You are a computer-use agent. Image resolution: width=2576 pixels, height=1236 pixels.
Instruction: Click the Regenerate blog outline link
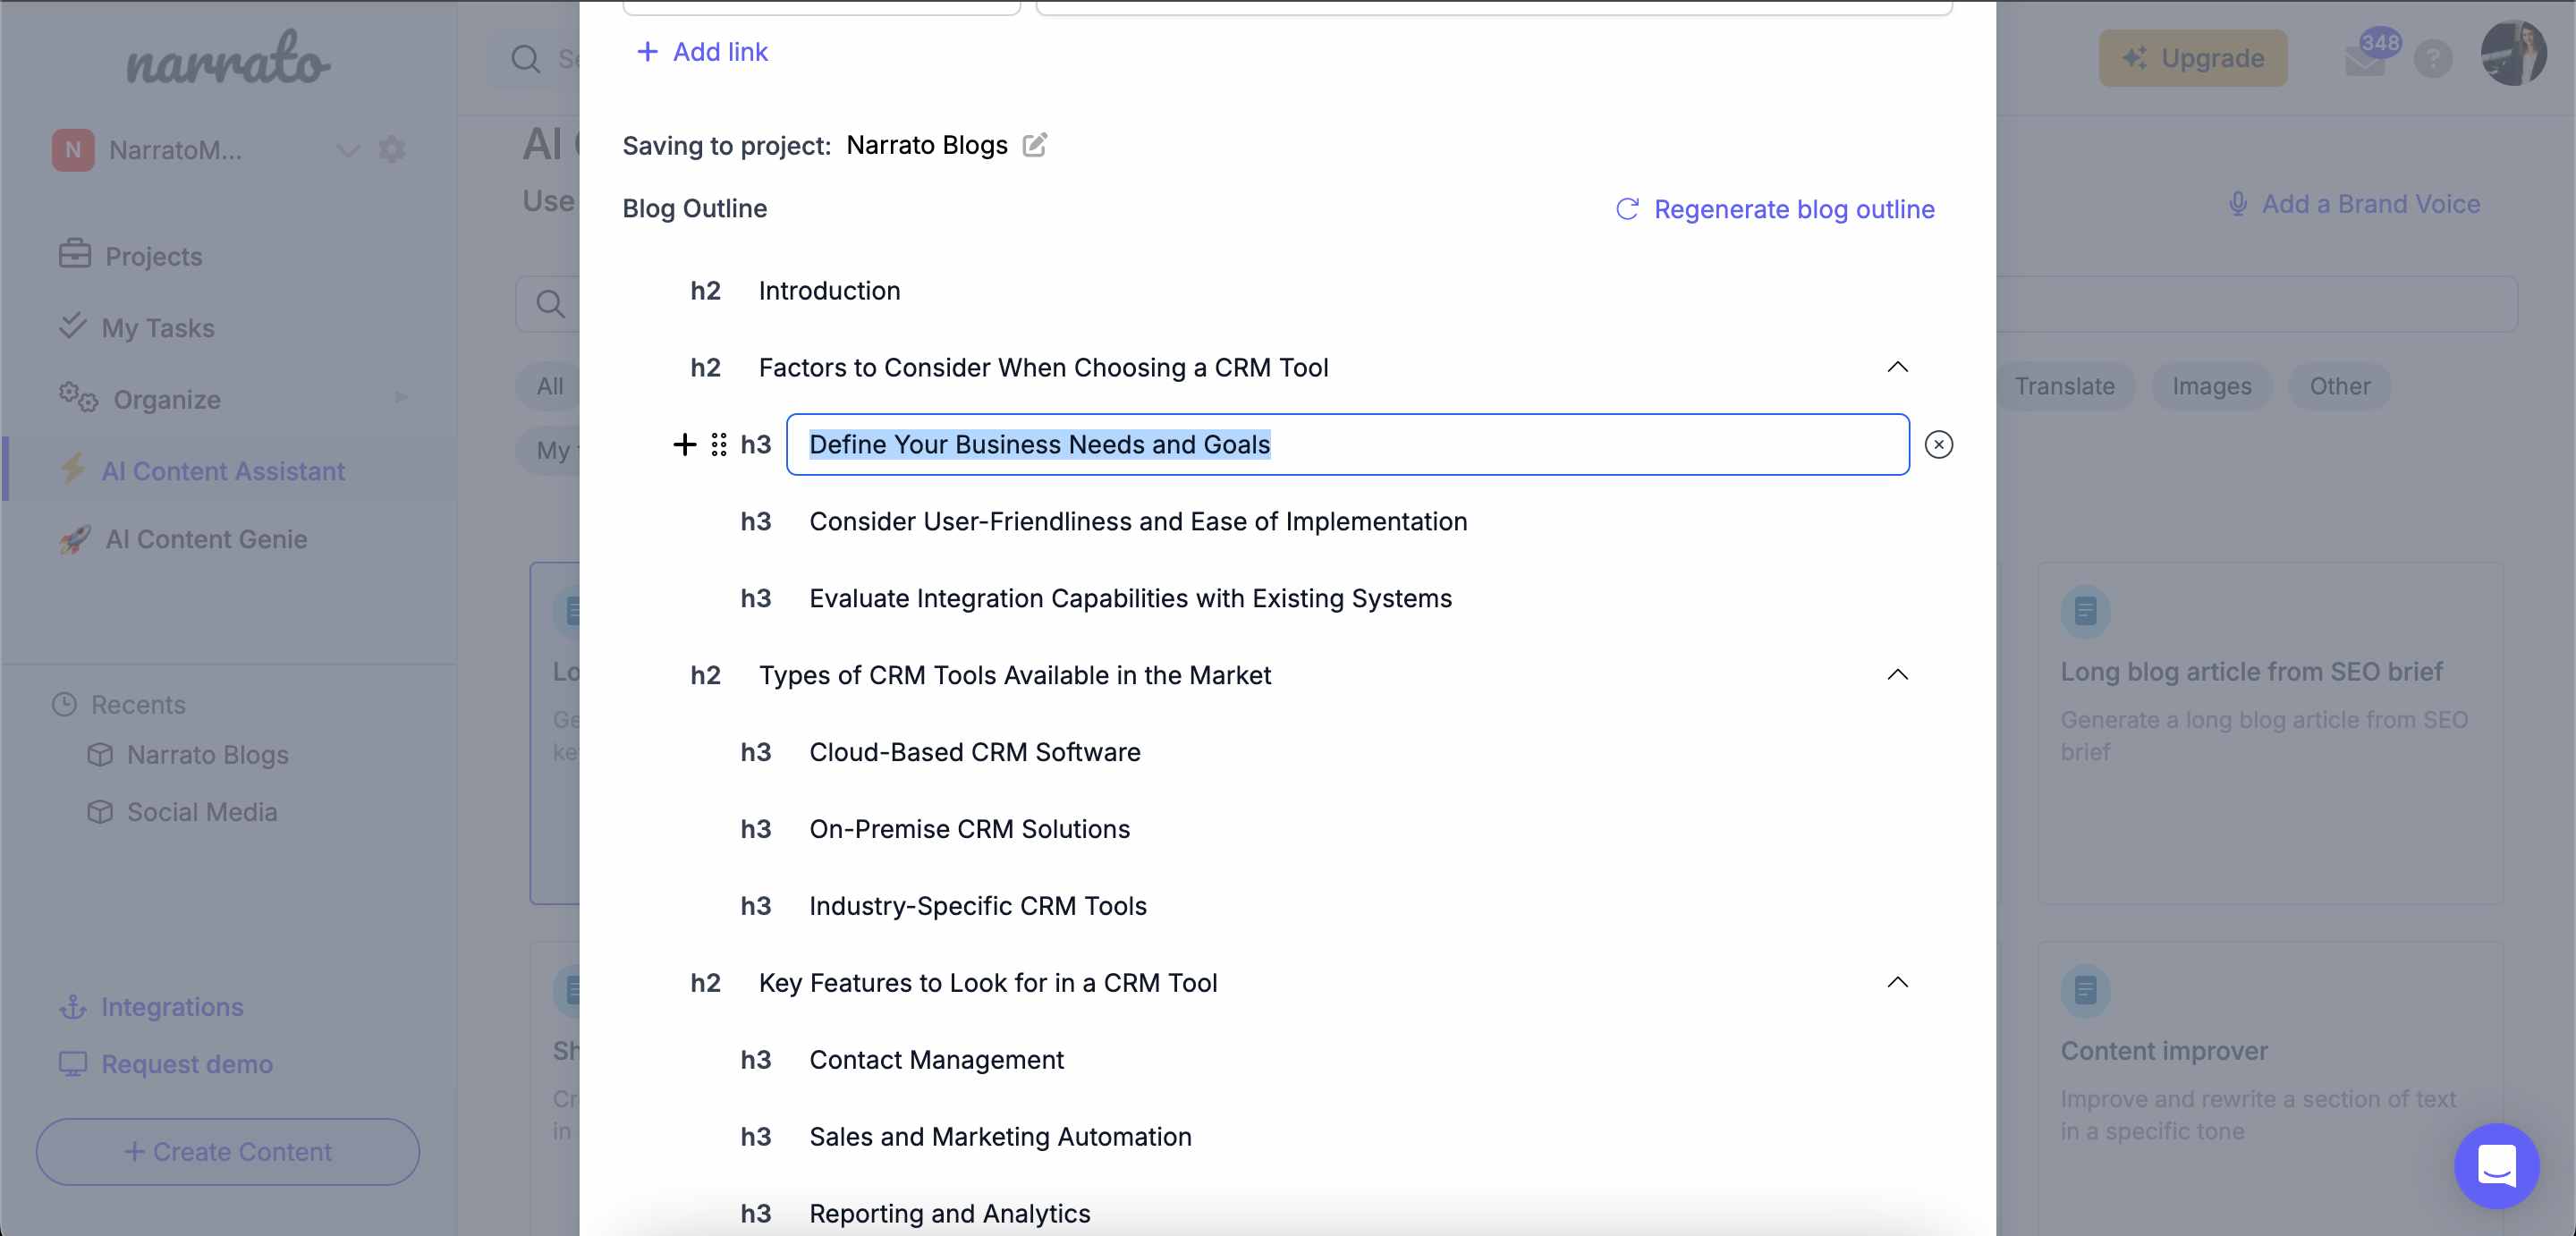pyautogui.click(x=1775, y=209)
